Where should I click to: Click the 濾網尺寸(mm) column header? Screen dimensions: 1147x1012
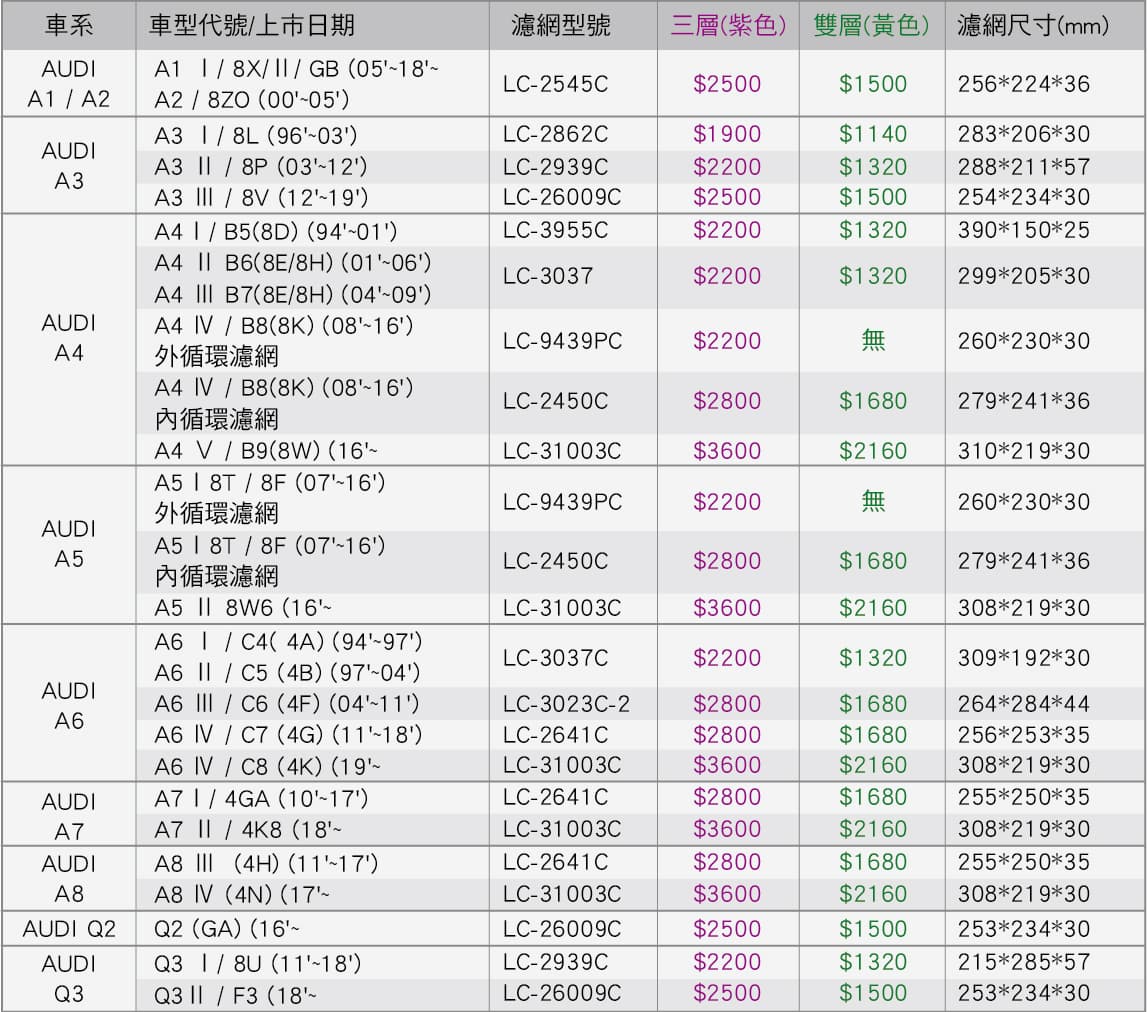(x=1033, y=26)
